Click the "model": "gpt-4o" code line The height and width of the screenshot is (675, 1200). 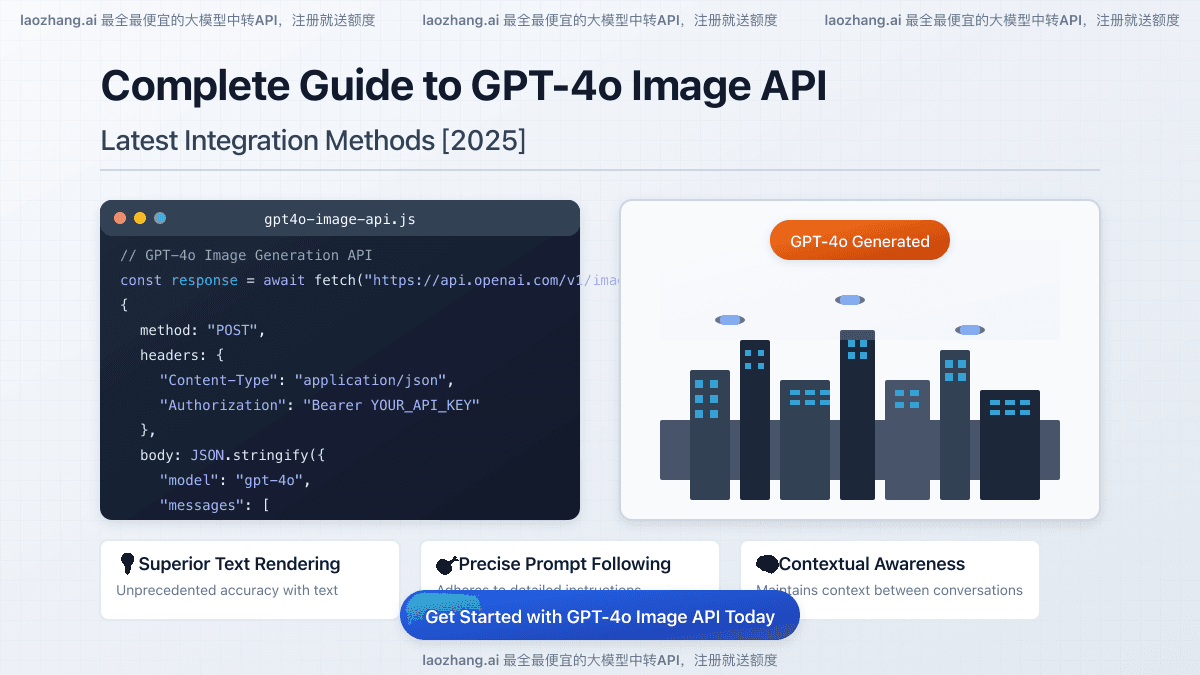click(x=236, y=480)
